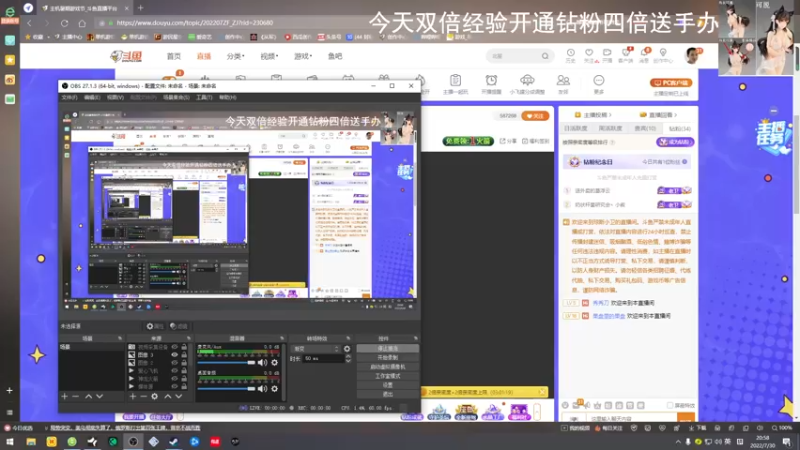Pop out the 场景 scenes dock
Image resolution: width=800 pixels, height=450 pixels.
[x=120, y=339]
